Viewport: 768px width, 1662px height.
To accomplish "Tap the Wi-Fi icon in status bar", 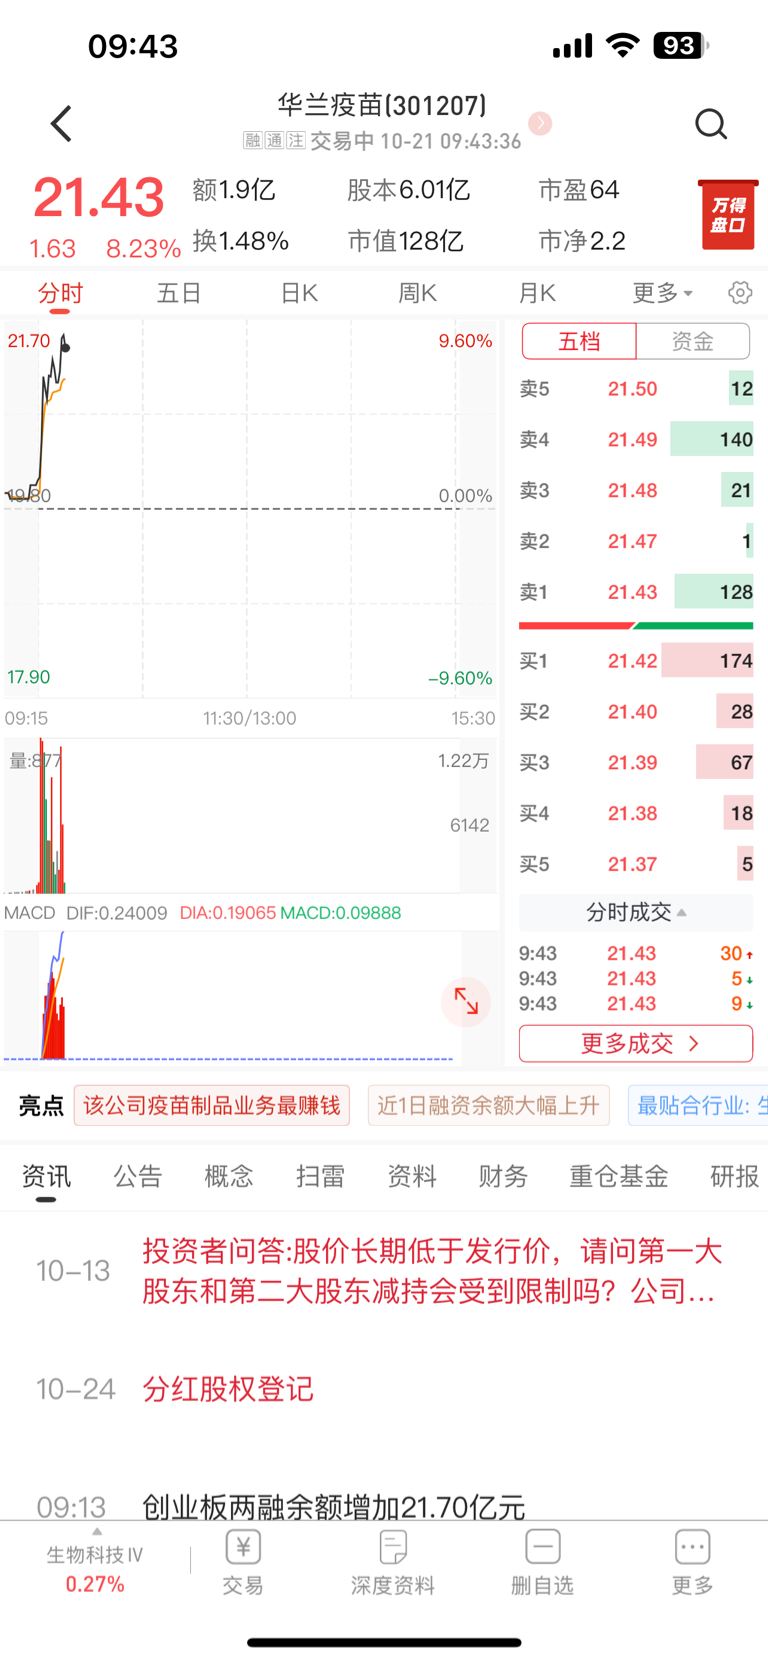I will tap(623, 45).
